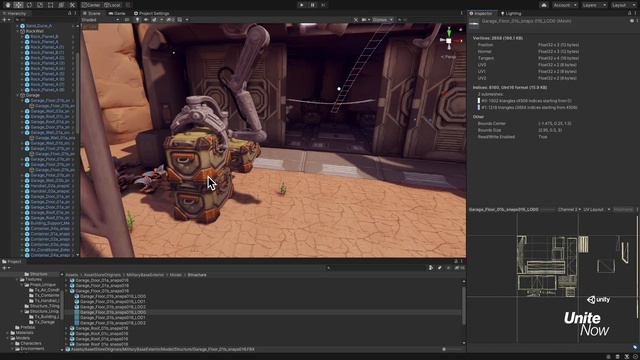Click Hierarchy add plus button
The image size is (640, 360).
pyautogui.click(x=4, y=20)
